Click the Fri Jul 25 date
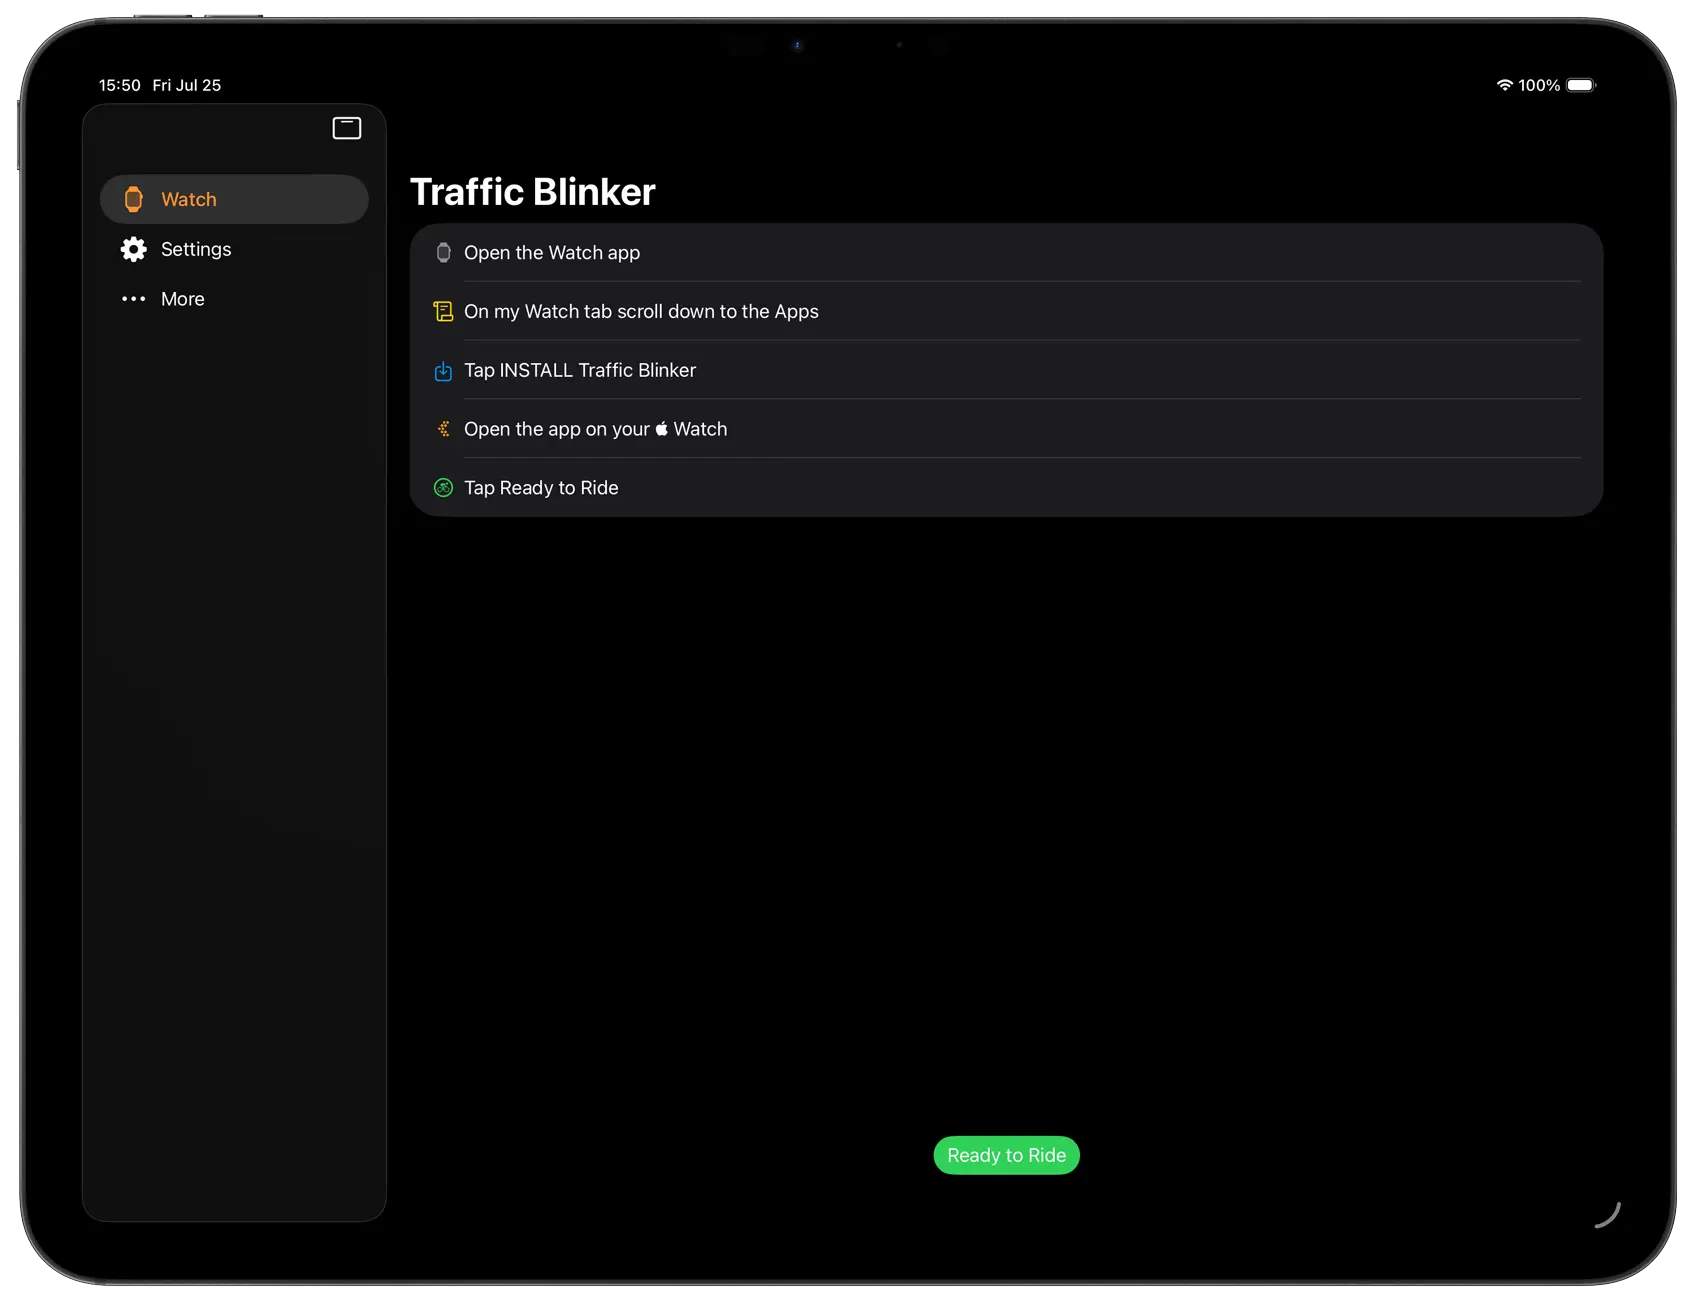This screenshot has height=1300, width=1696. click(x=187, y=85)
